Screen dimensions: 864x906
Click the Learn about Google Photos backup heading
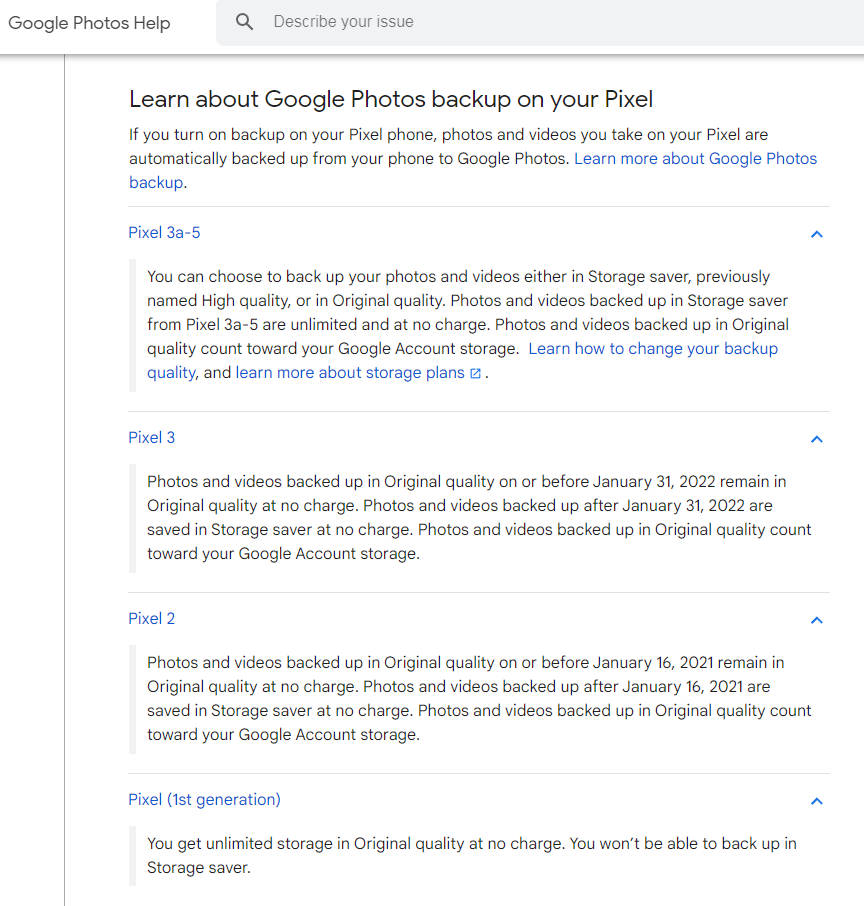pos(391,99)
